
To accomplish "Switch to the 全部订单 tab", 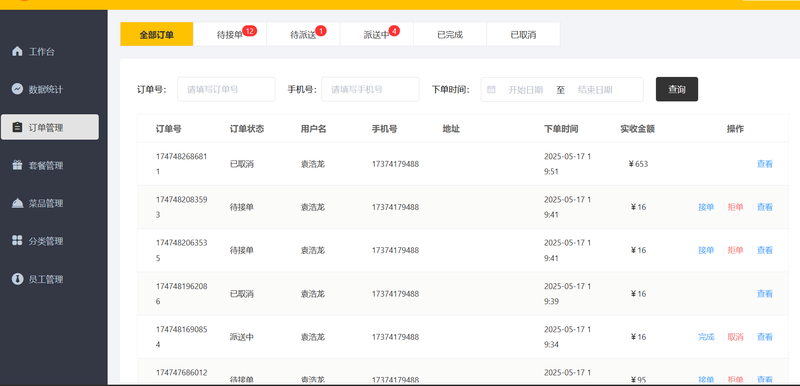I will coord(157,35).
